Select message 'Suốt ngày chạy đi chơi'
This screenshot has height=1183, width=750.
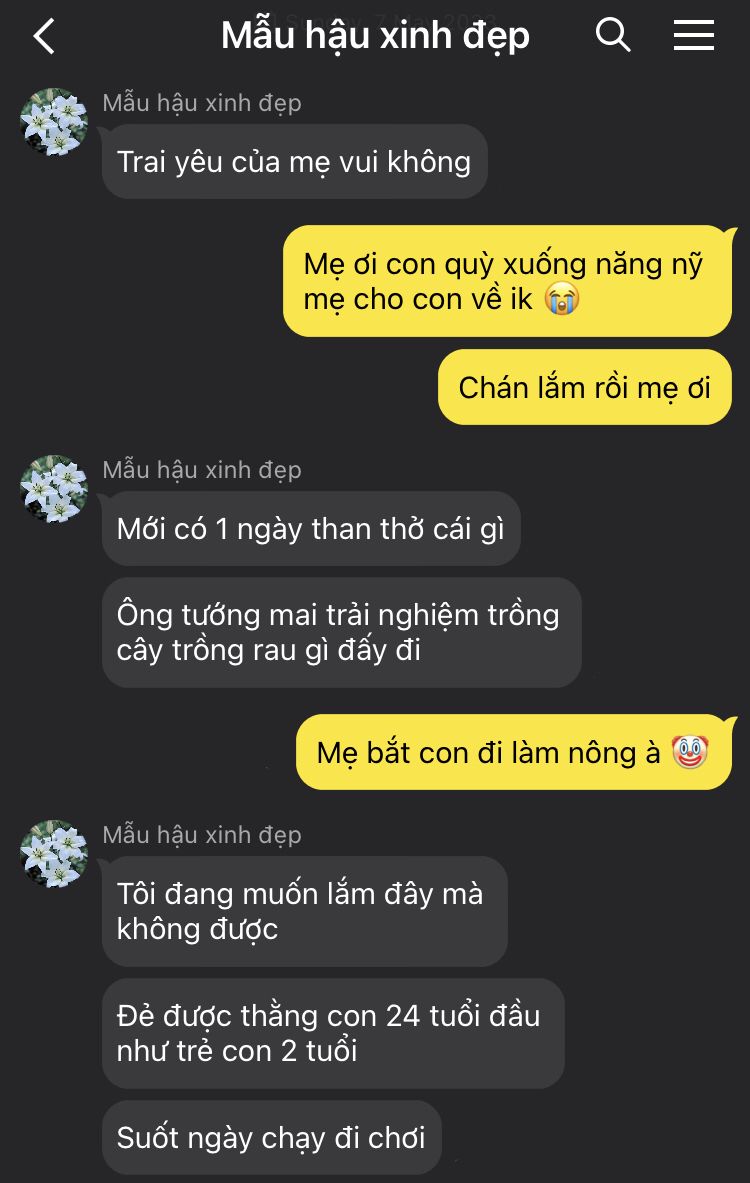point(272,1137)
